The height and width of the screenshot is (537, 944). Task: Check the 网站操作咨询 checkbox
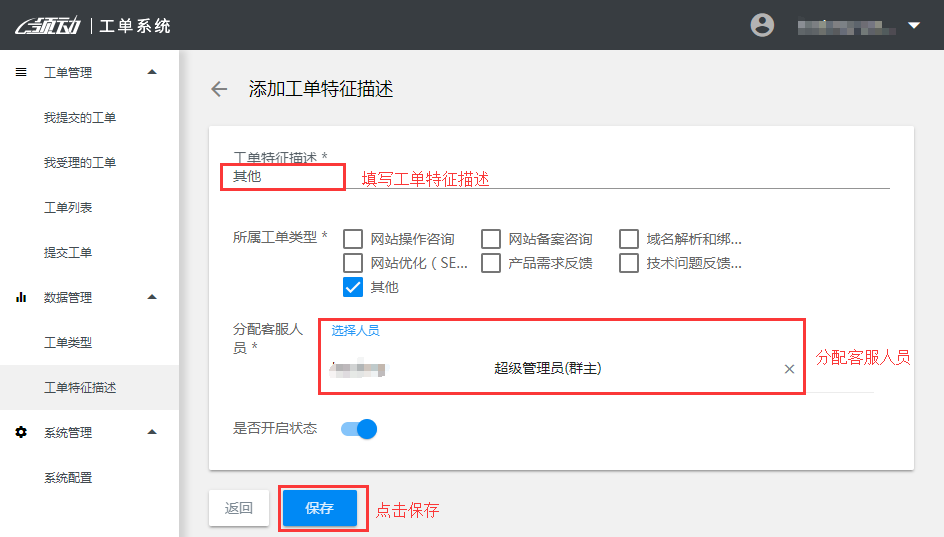353,239
